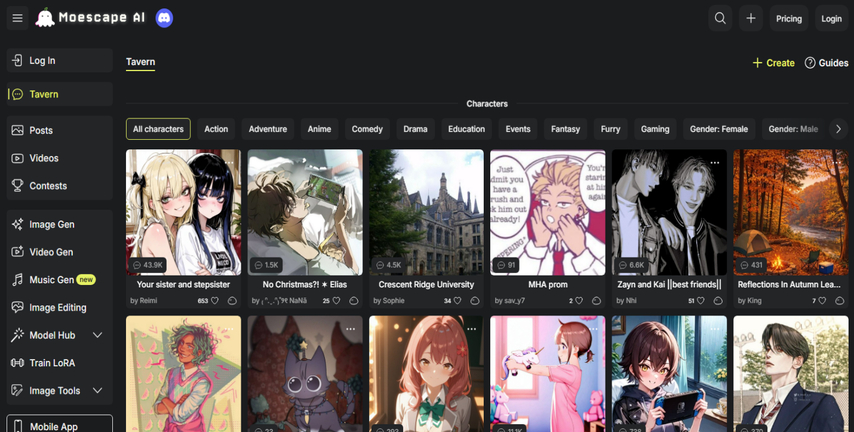Open Contests from the sidebar
Screen dimensions: 854x432
coord(48,186)
